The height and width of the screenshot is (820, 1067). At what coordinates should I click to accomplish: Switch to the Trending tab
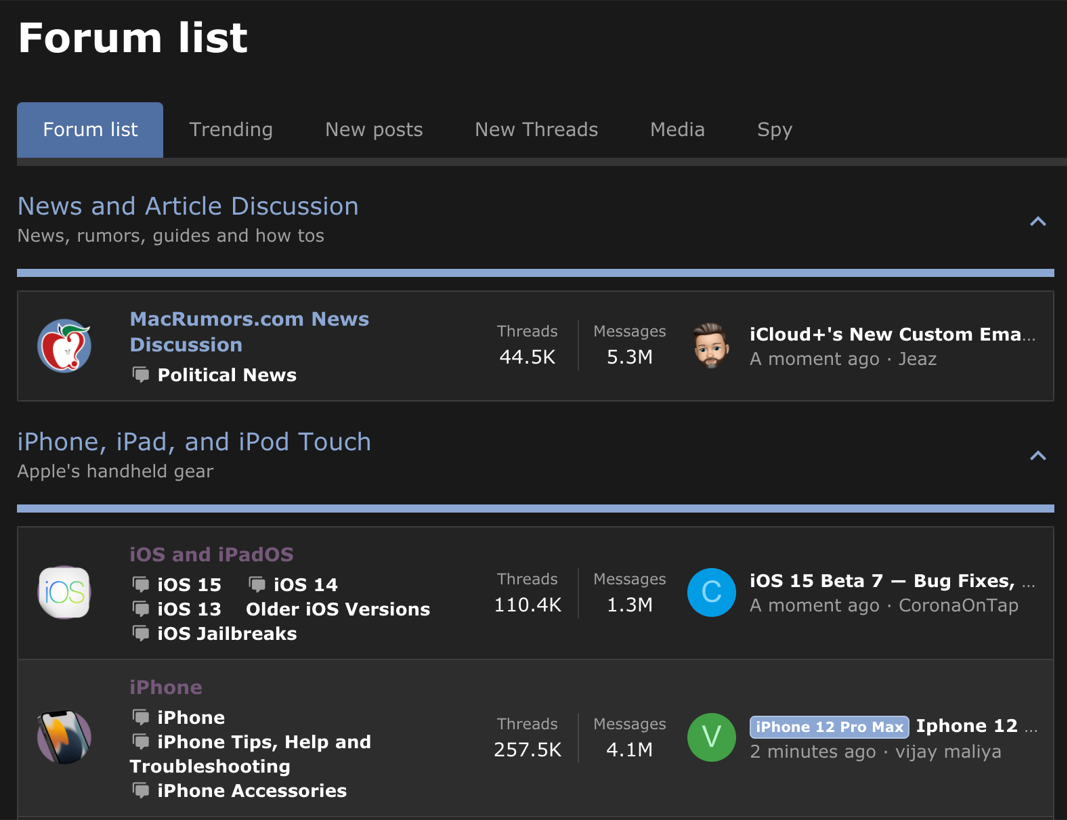[231, 130]
